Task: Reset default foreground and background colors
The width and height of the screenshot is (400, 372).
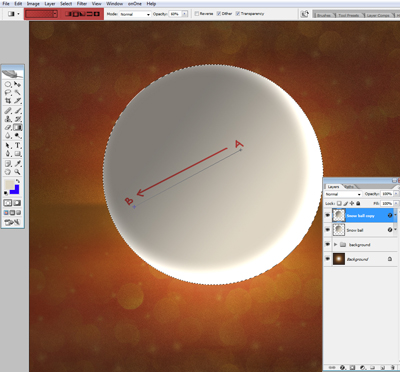Action: pos(6,193)
